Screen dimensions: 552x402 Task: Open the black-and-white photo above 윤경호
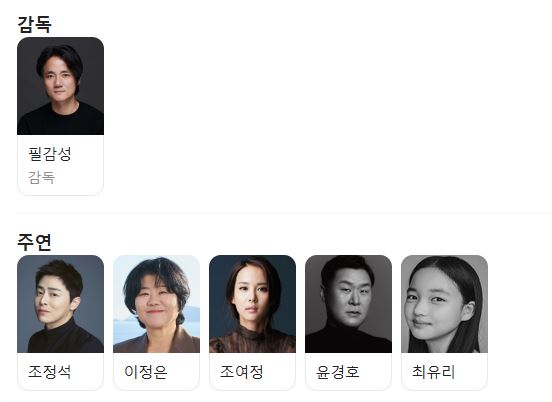[x=349, y=304]
